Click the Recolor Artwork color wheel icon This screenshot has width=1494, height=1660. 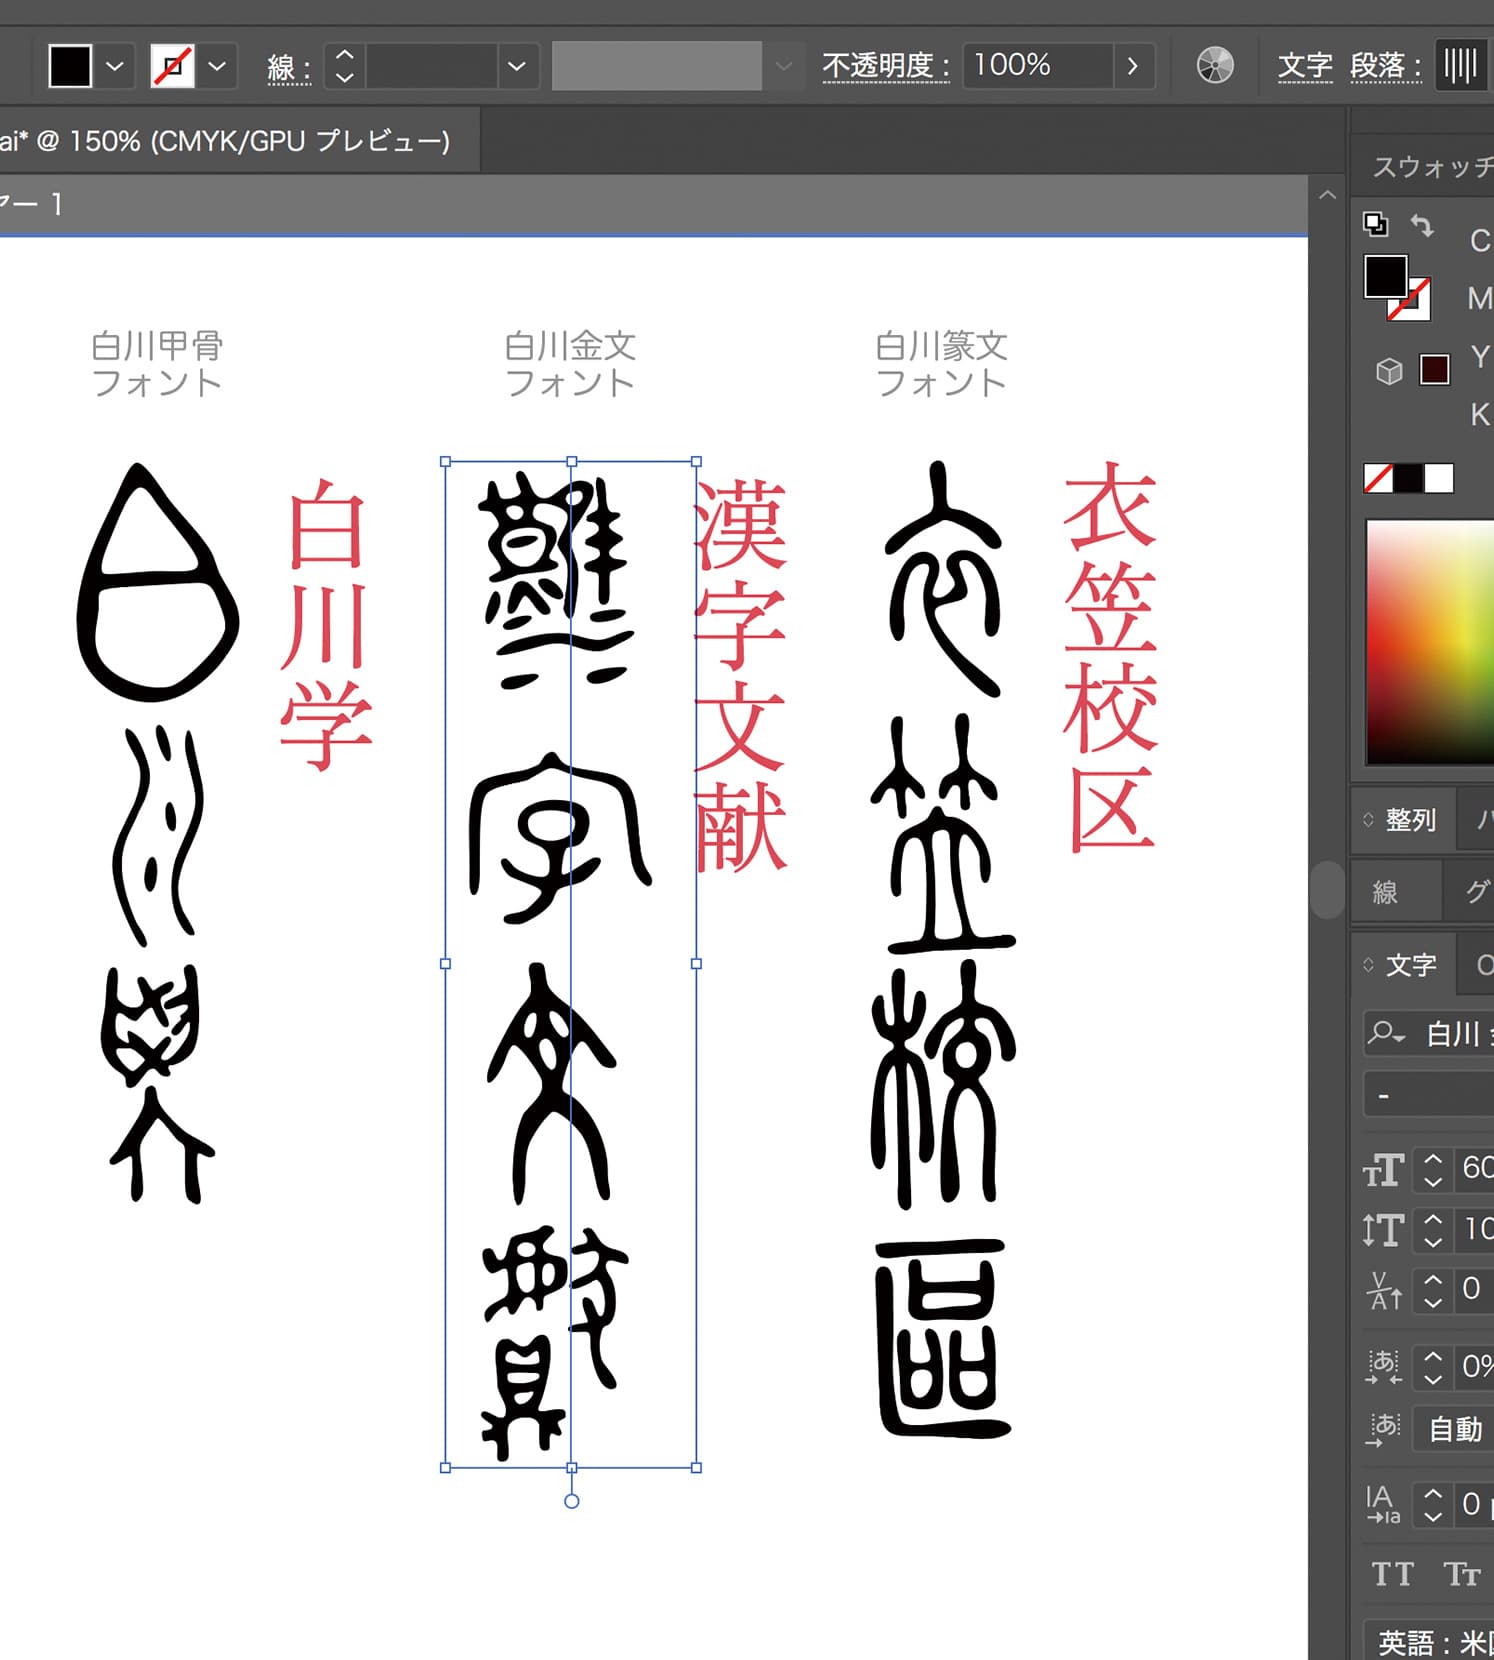pos(1215,66)
